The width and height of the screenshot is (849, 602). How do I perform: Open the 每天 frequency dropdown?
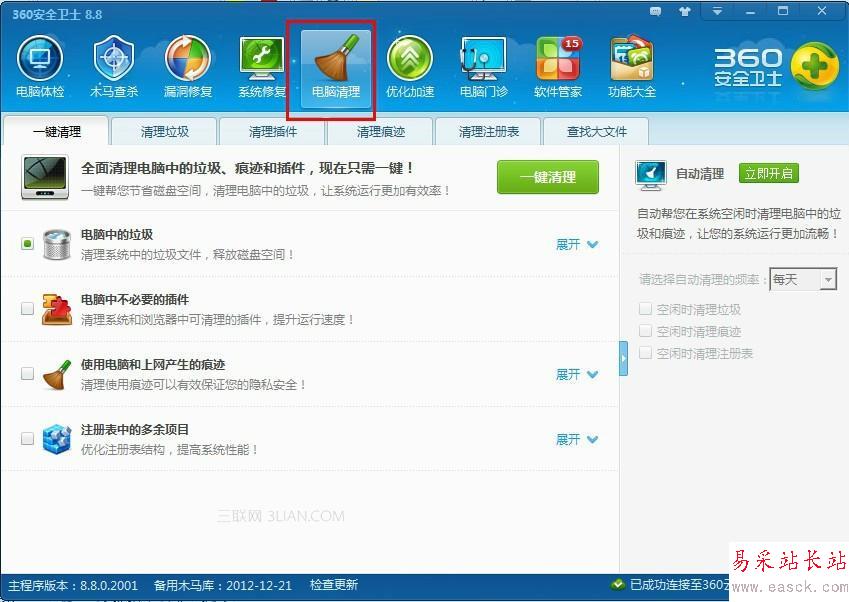tap(802, 279)
